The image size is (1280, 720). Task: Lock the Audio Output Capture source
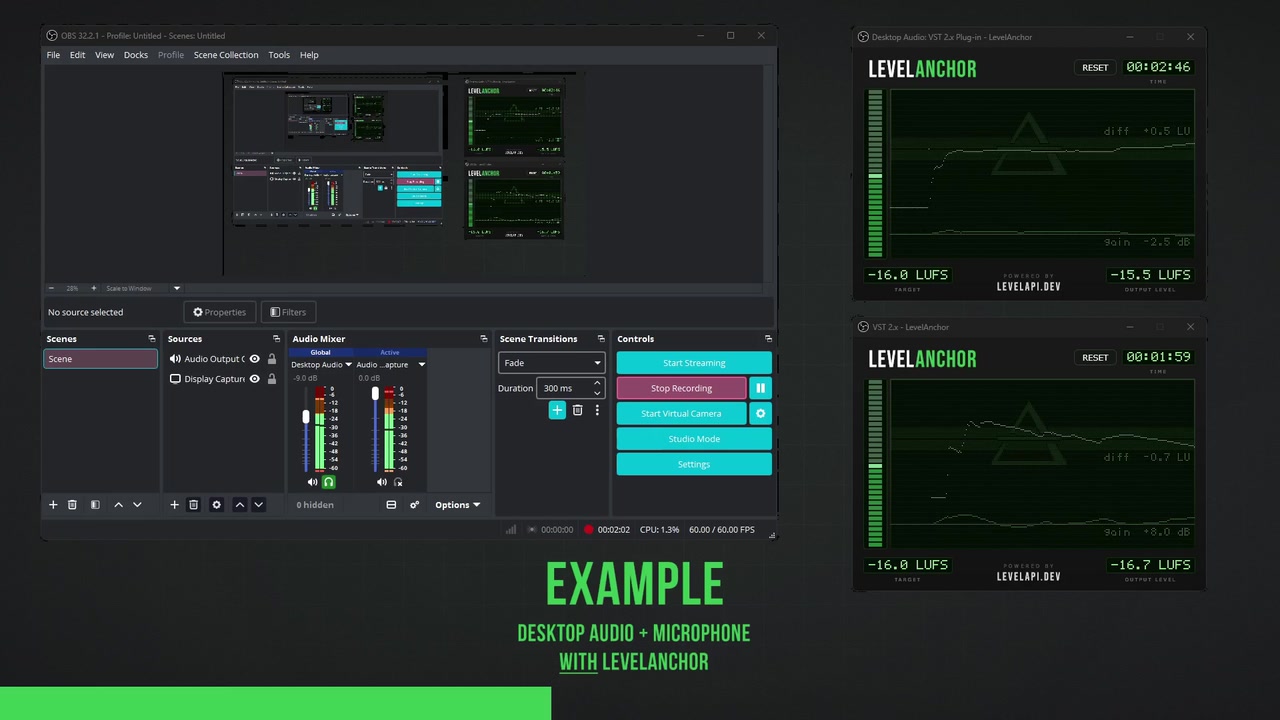(271, 359)
